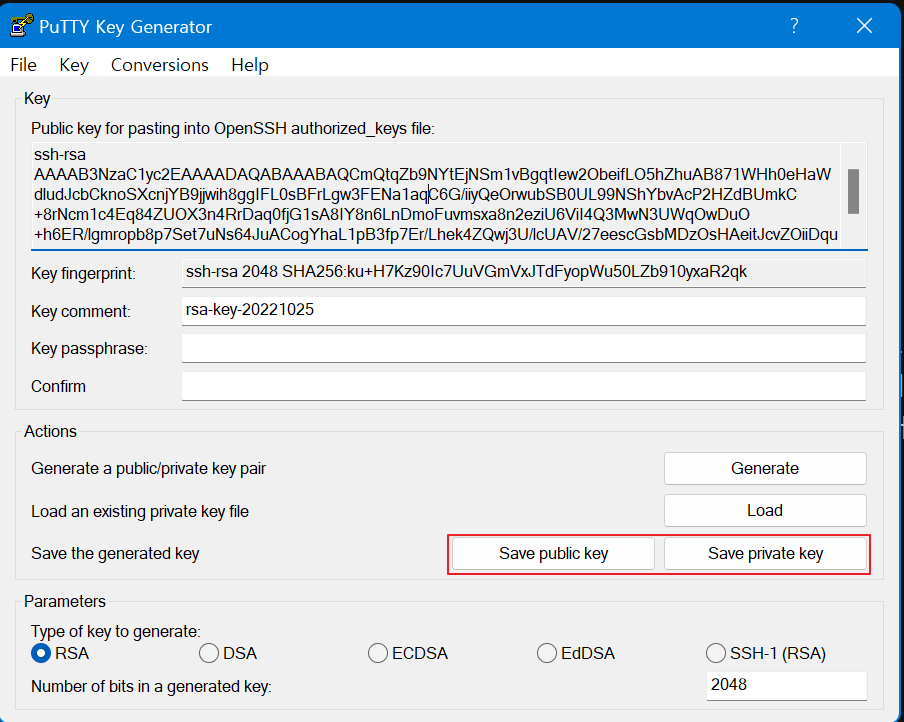904x722 pixels.
Task: Click Load to open existing private key
Action: 764,510
